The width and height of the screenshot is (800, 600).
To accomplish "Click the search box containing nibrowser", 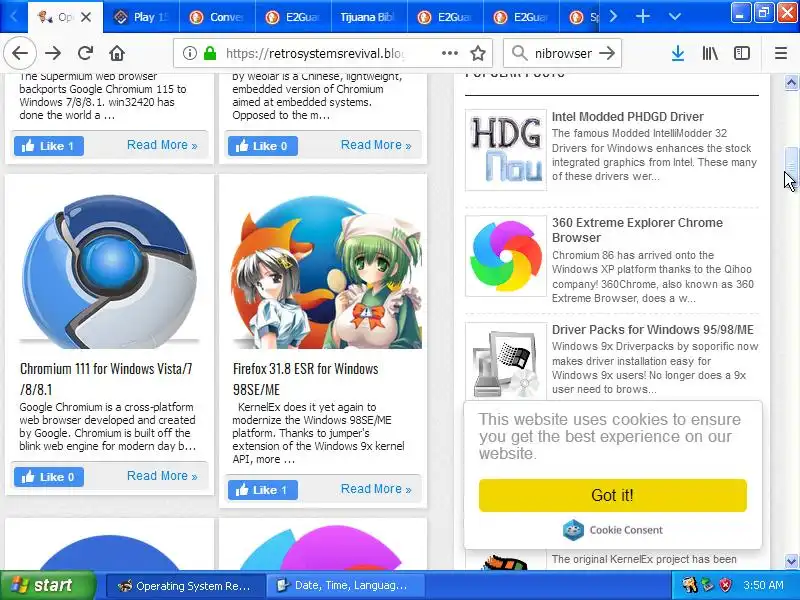I will pos(563,53).
